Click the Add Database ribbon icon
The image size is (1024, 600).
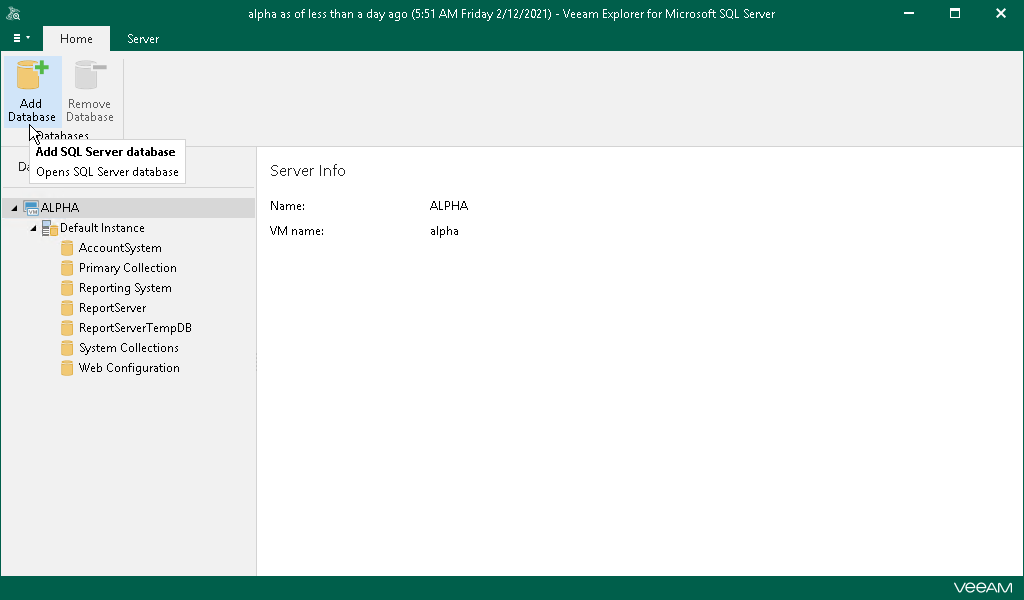(32, 75)
